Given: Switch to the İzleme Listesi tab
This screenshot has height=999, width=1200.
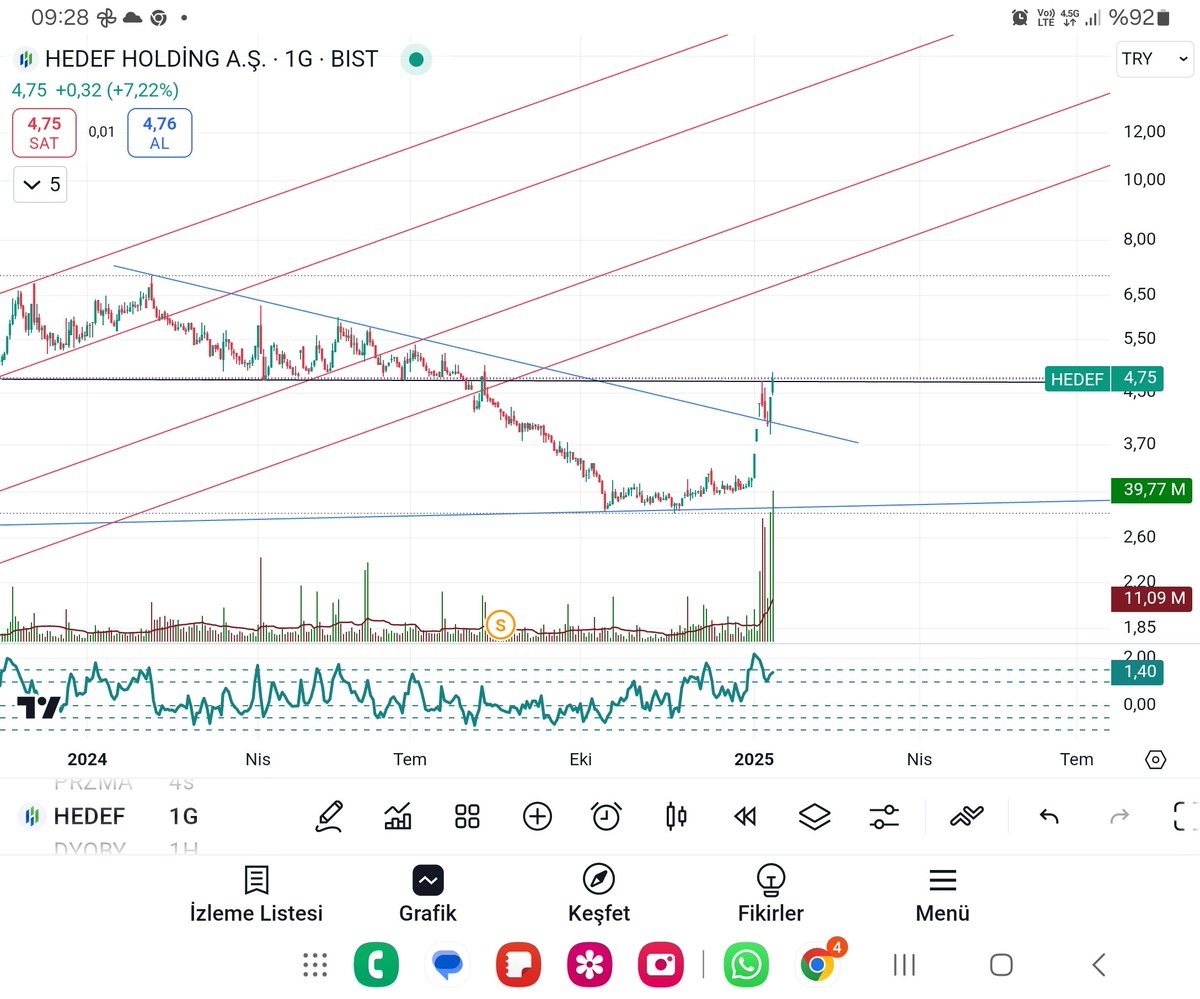Looking at the screenshot, I should 256,896.
